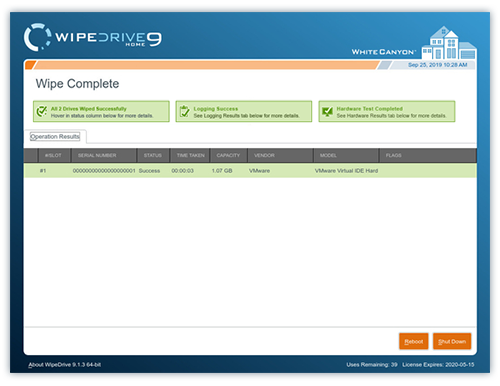Click the White Canyon house logo

pos(449,43)
